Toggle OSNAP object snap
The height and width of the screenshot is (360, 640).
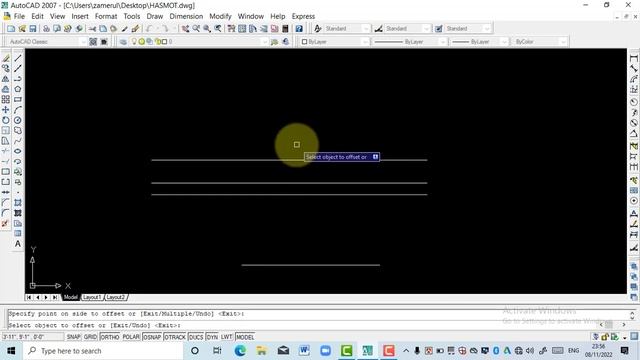tap(152, 337)
